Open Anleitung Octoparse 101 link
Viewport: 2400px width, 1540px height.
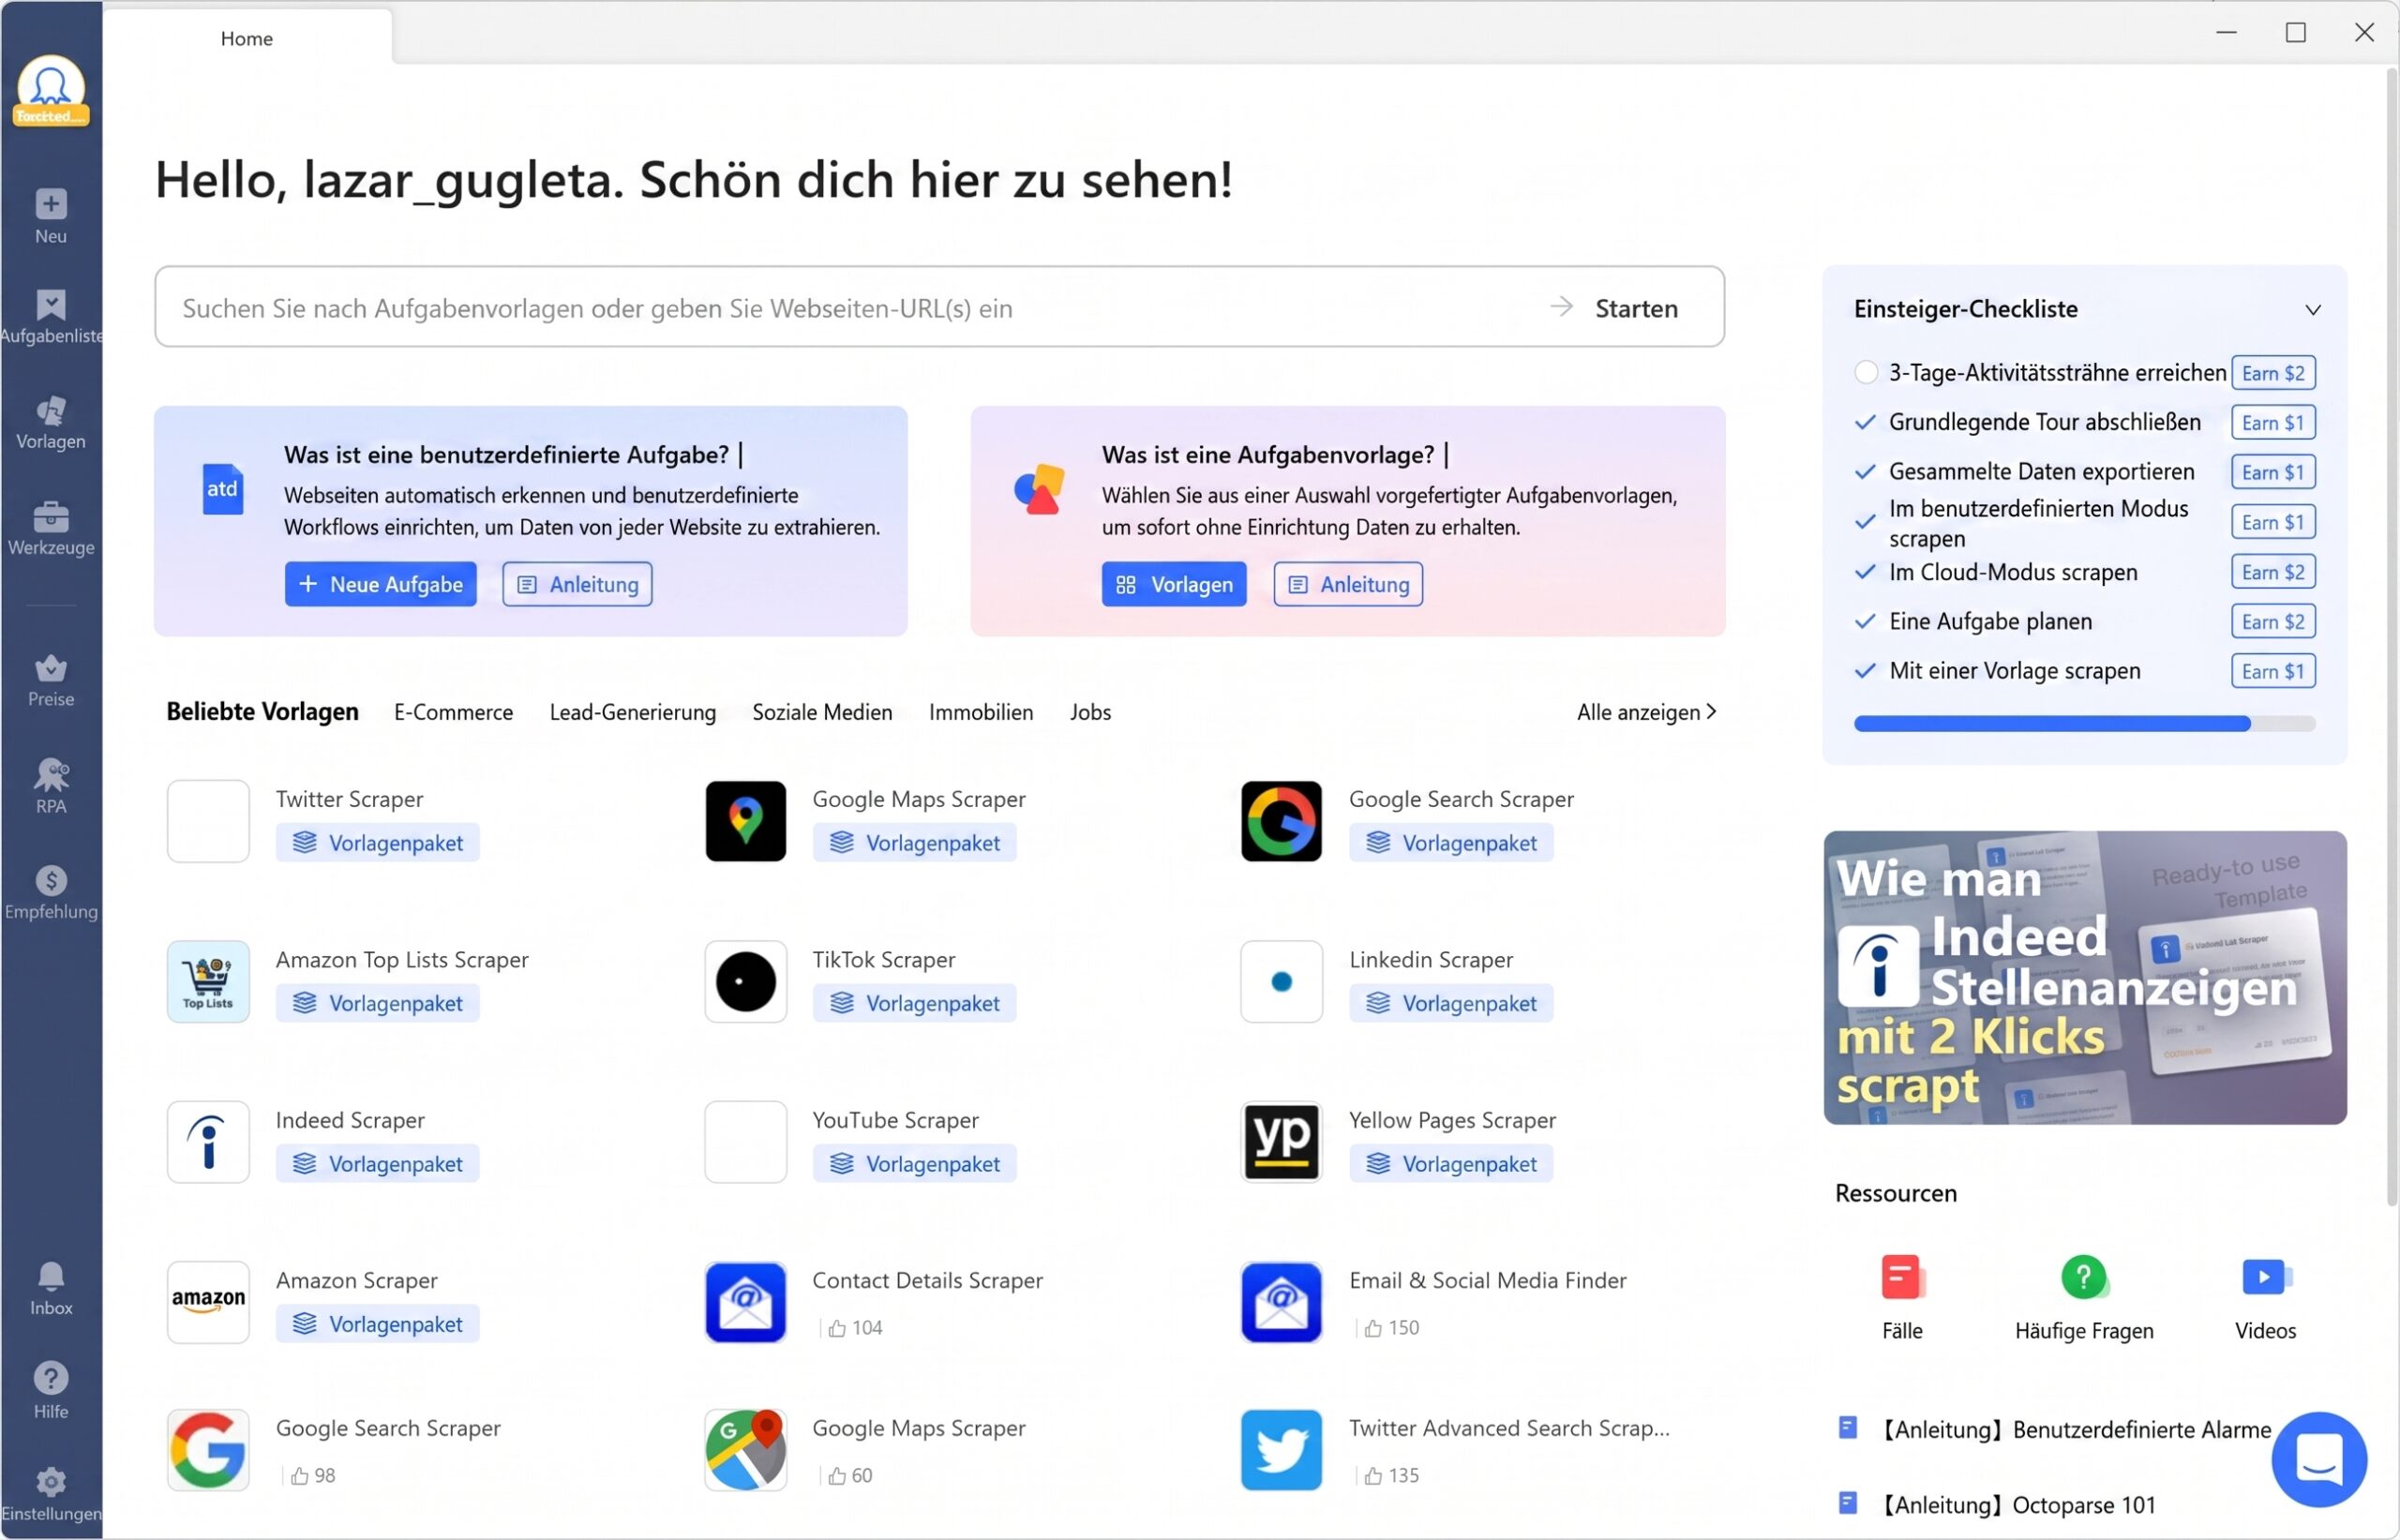(1998, 1505)
